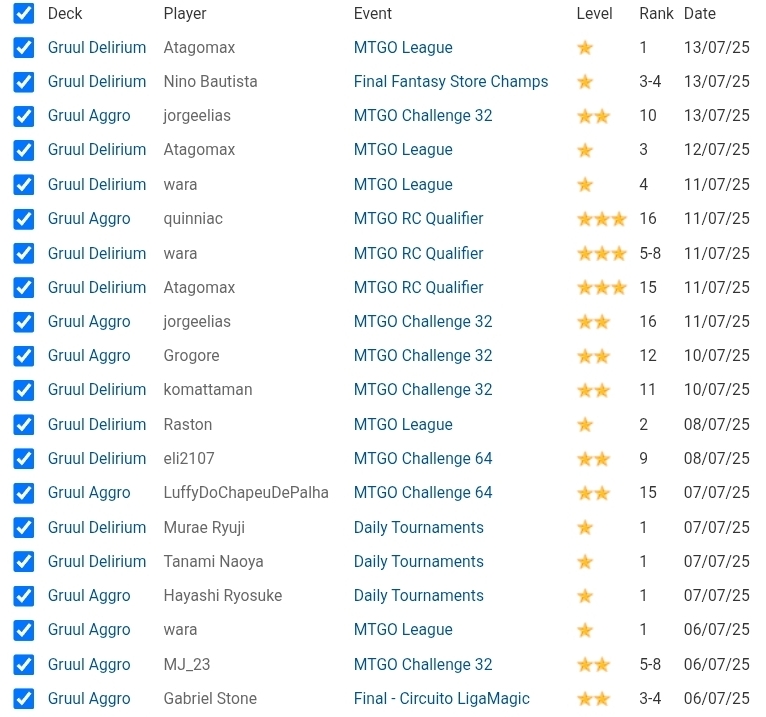The width and height of the screenshot is (766, 717).
Task: Open Grogore's Gruul Aggro deck link
Action: coord(89,356)
